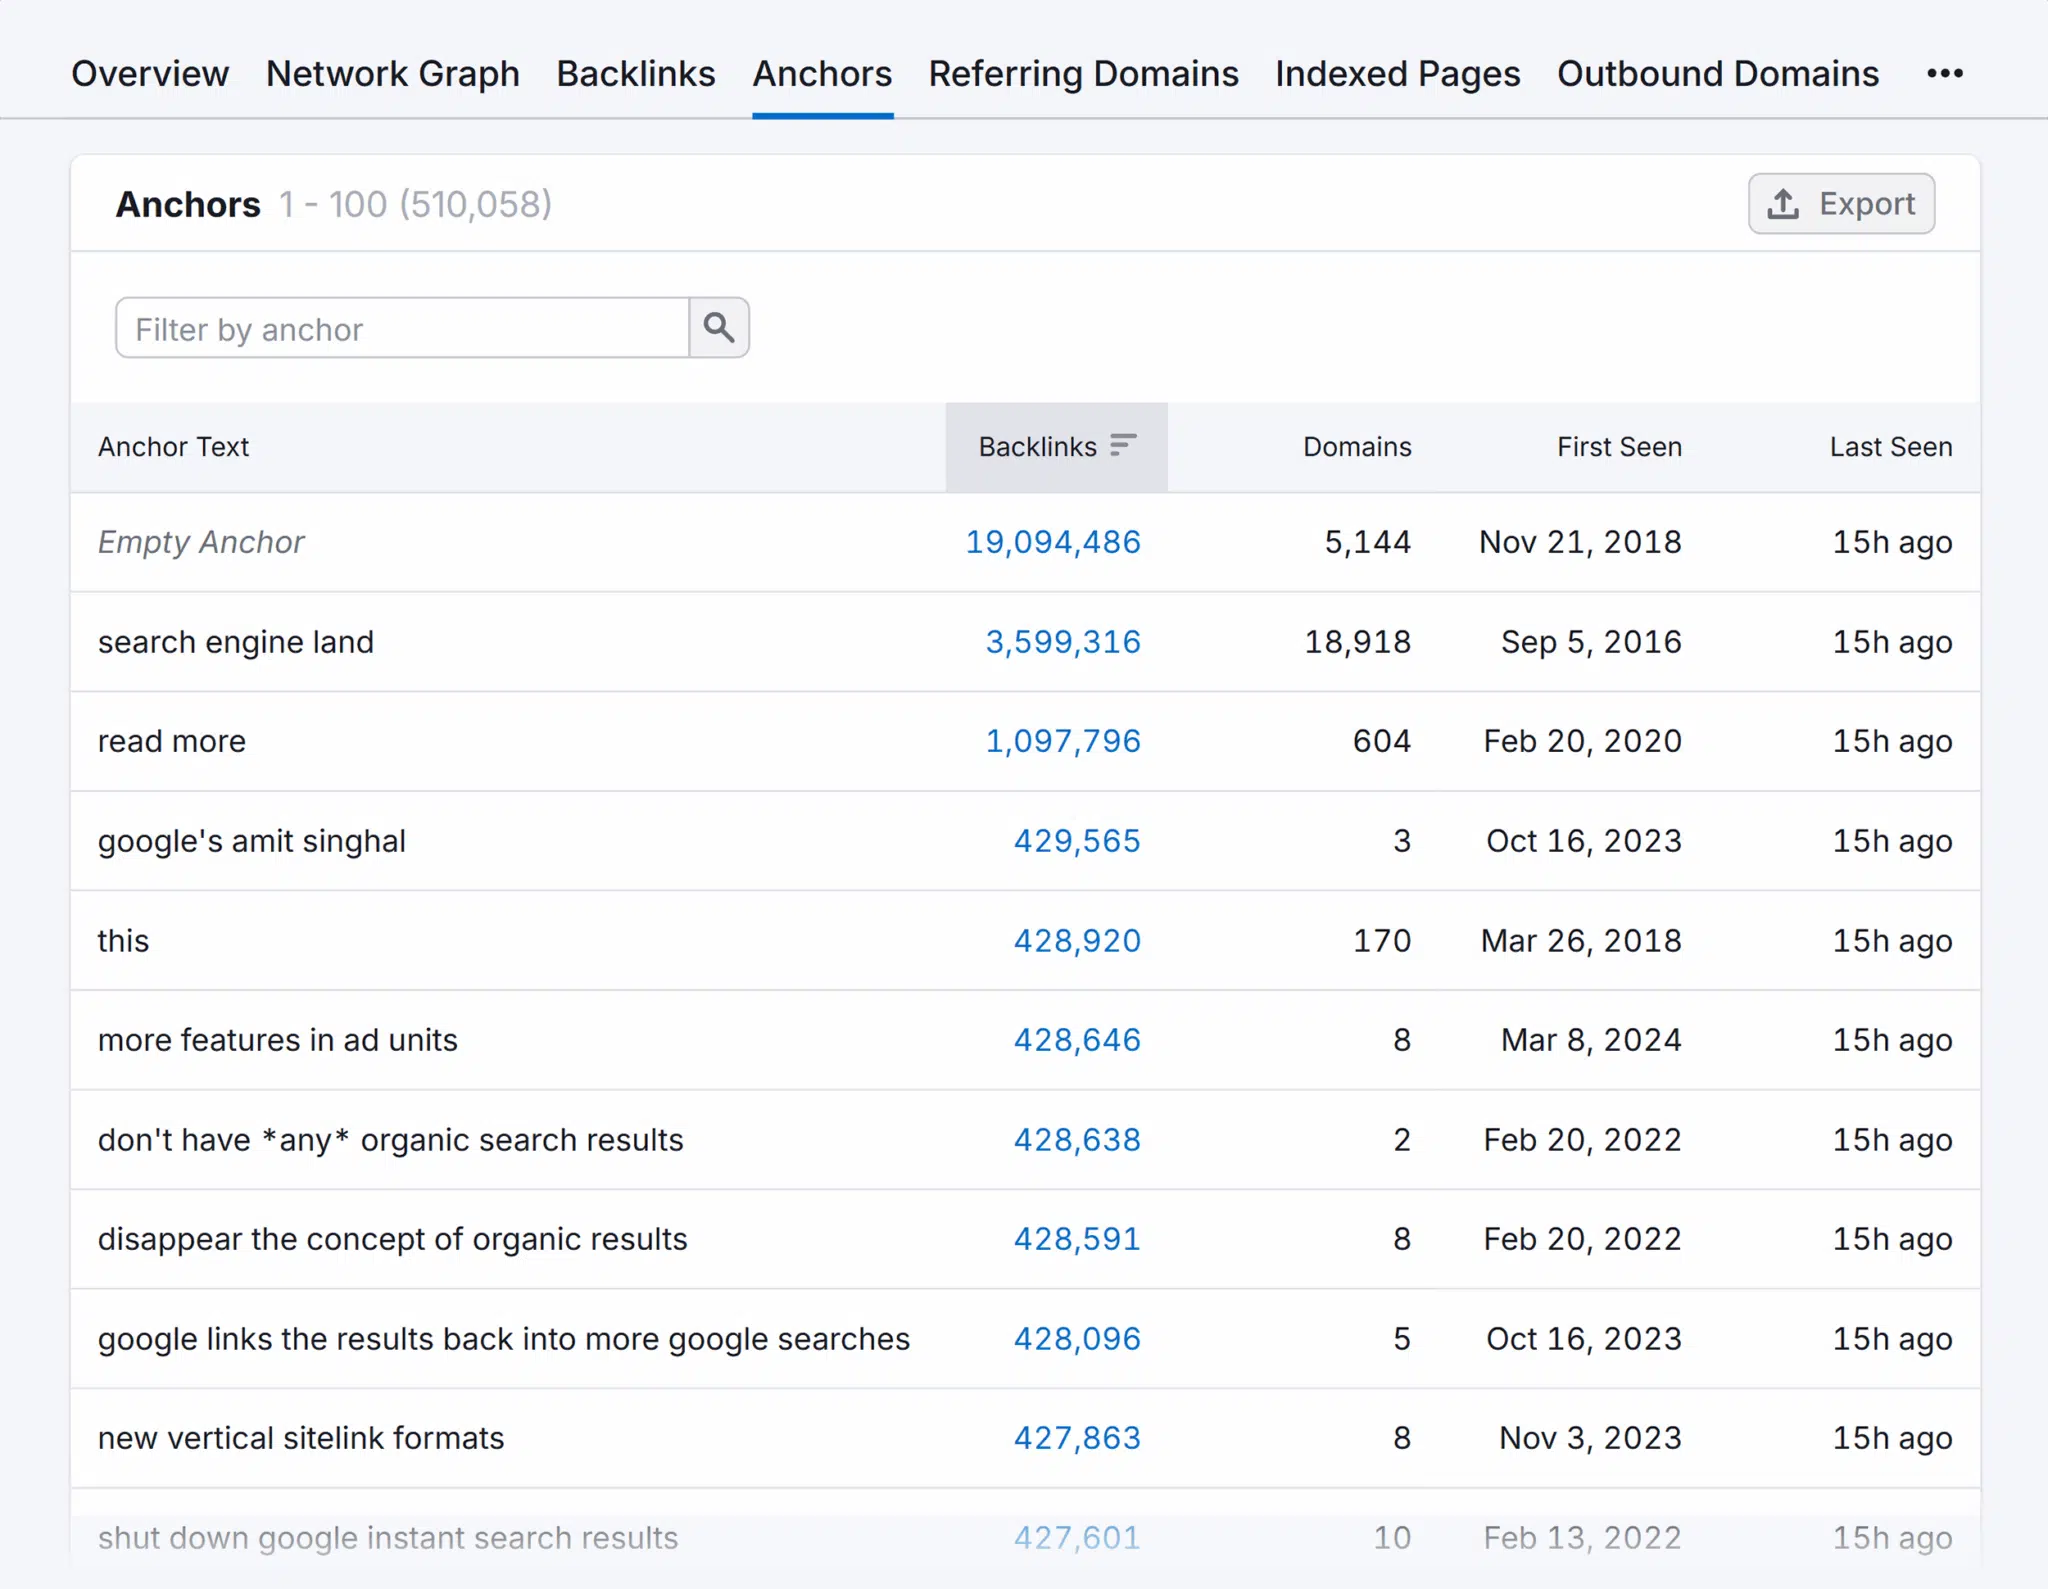Switch to Indexed Pages tab
The width and height of the screenshot is (2048, 1589).
point(1397,73)
